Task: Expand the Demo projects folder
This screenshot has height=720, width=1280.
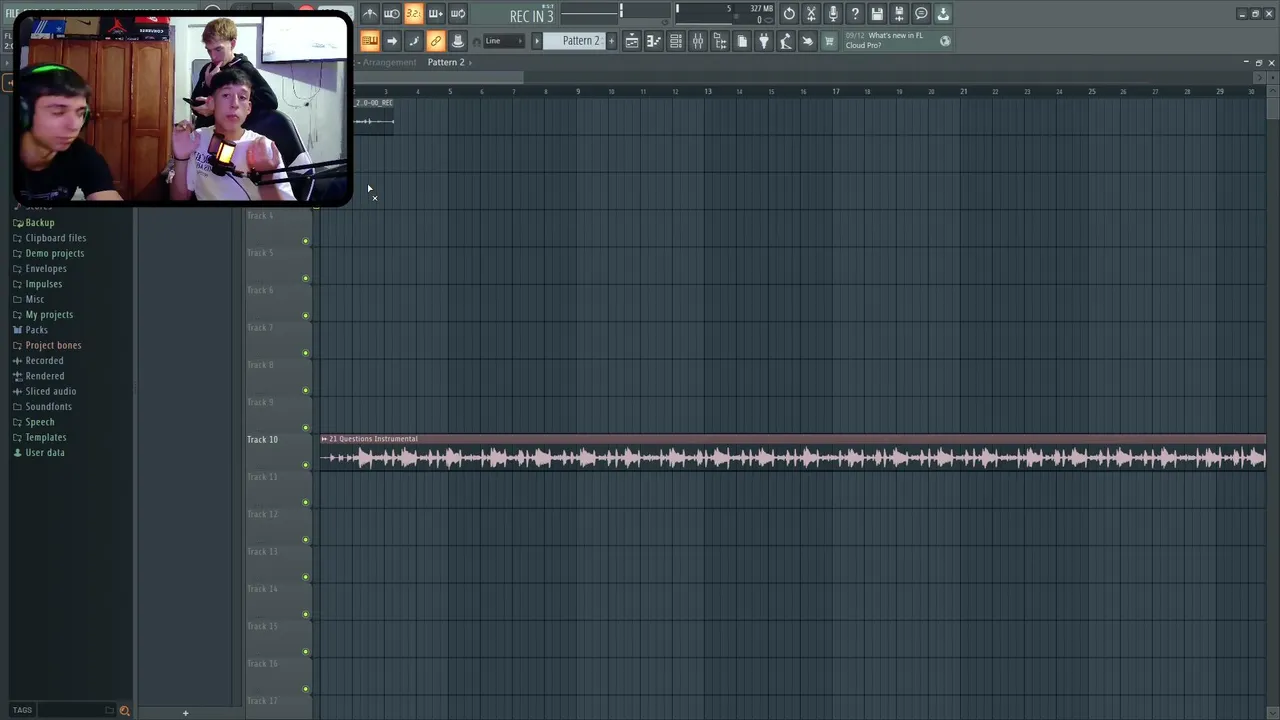Action: pyautogui.click(x=48, y=253)
